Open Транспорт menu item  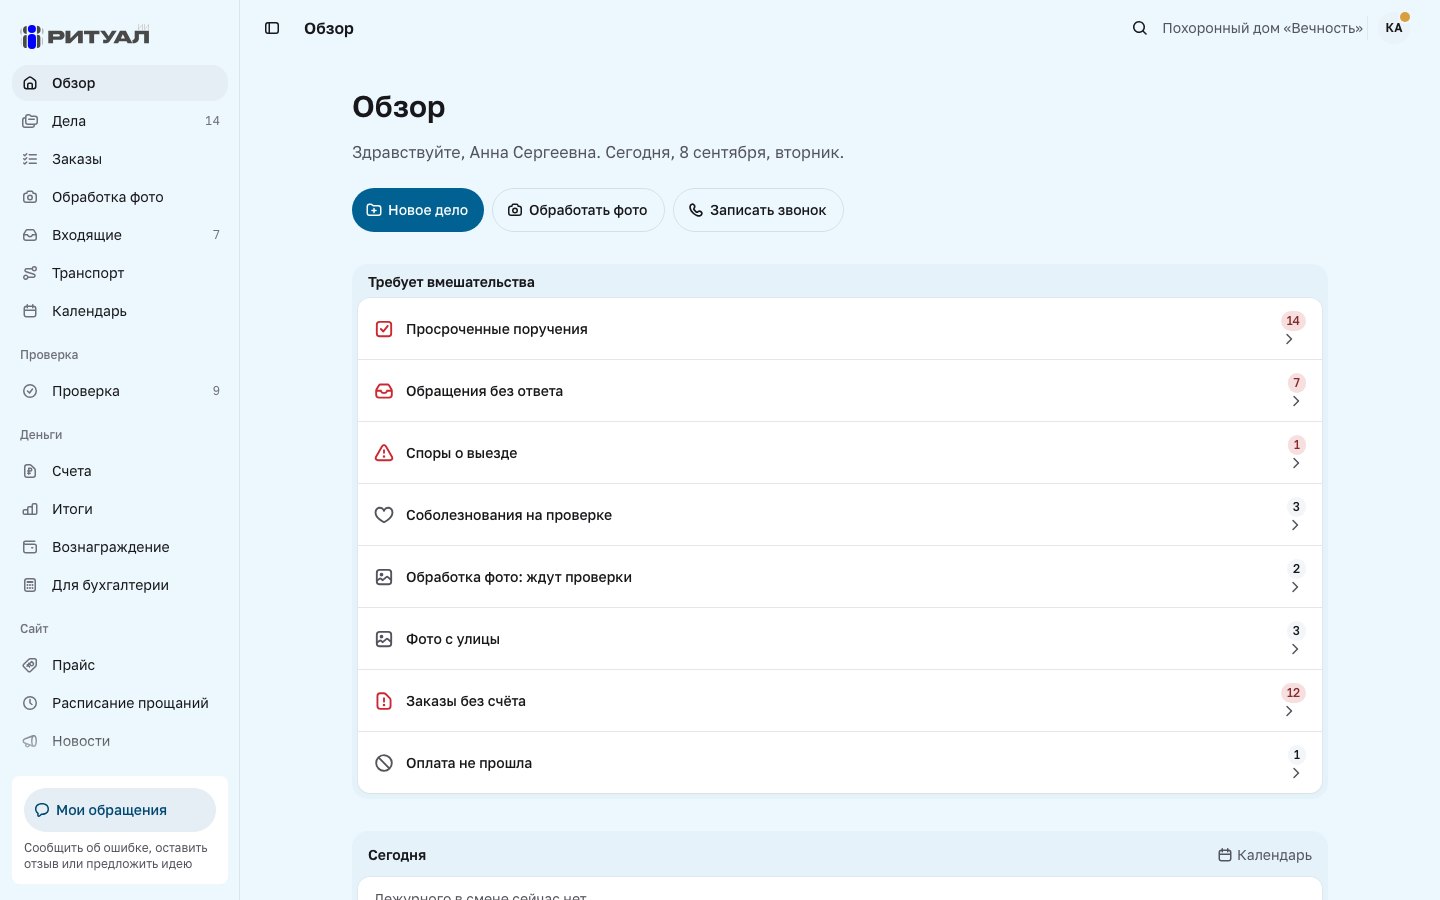pyautogui.click(x=120, y=273)
